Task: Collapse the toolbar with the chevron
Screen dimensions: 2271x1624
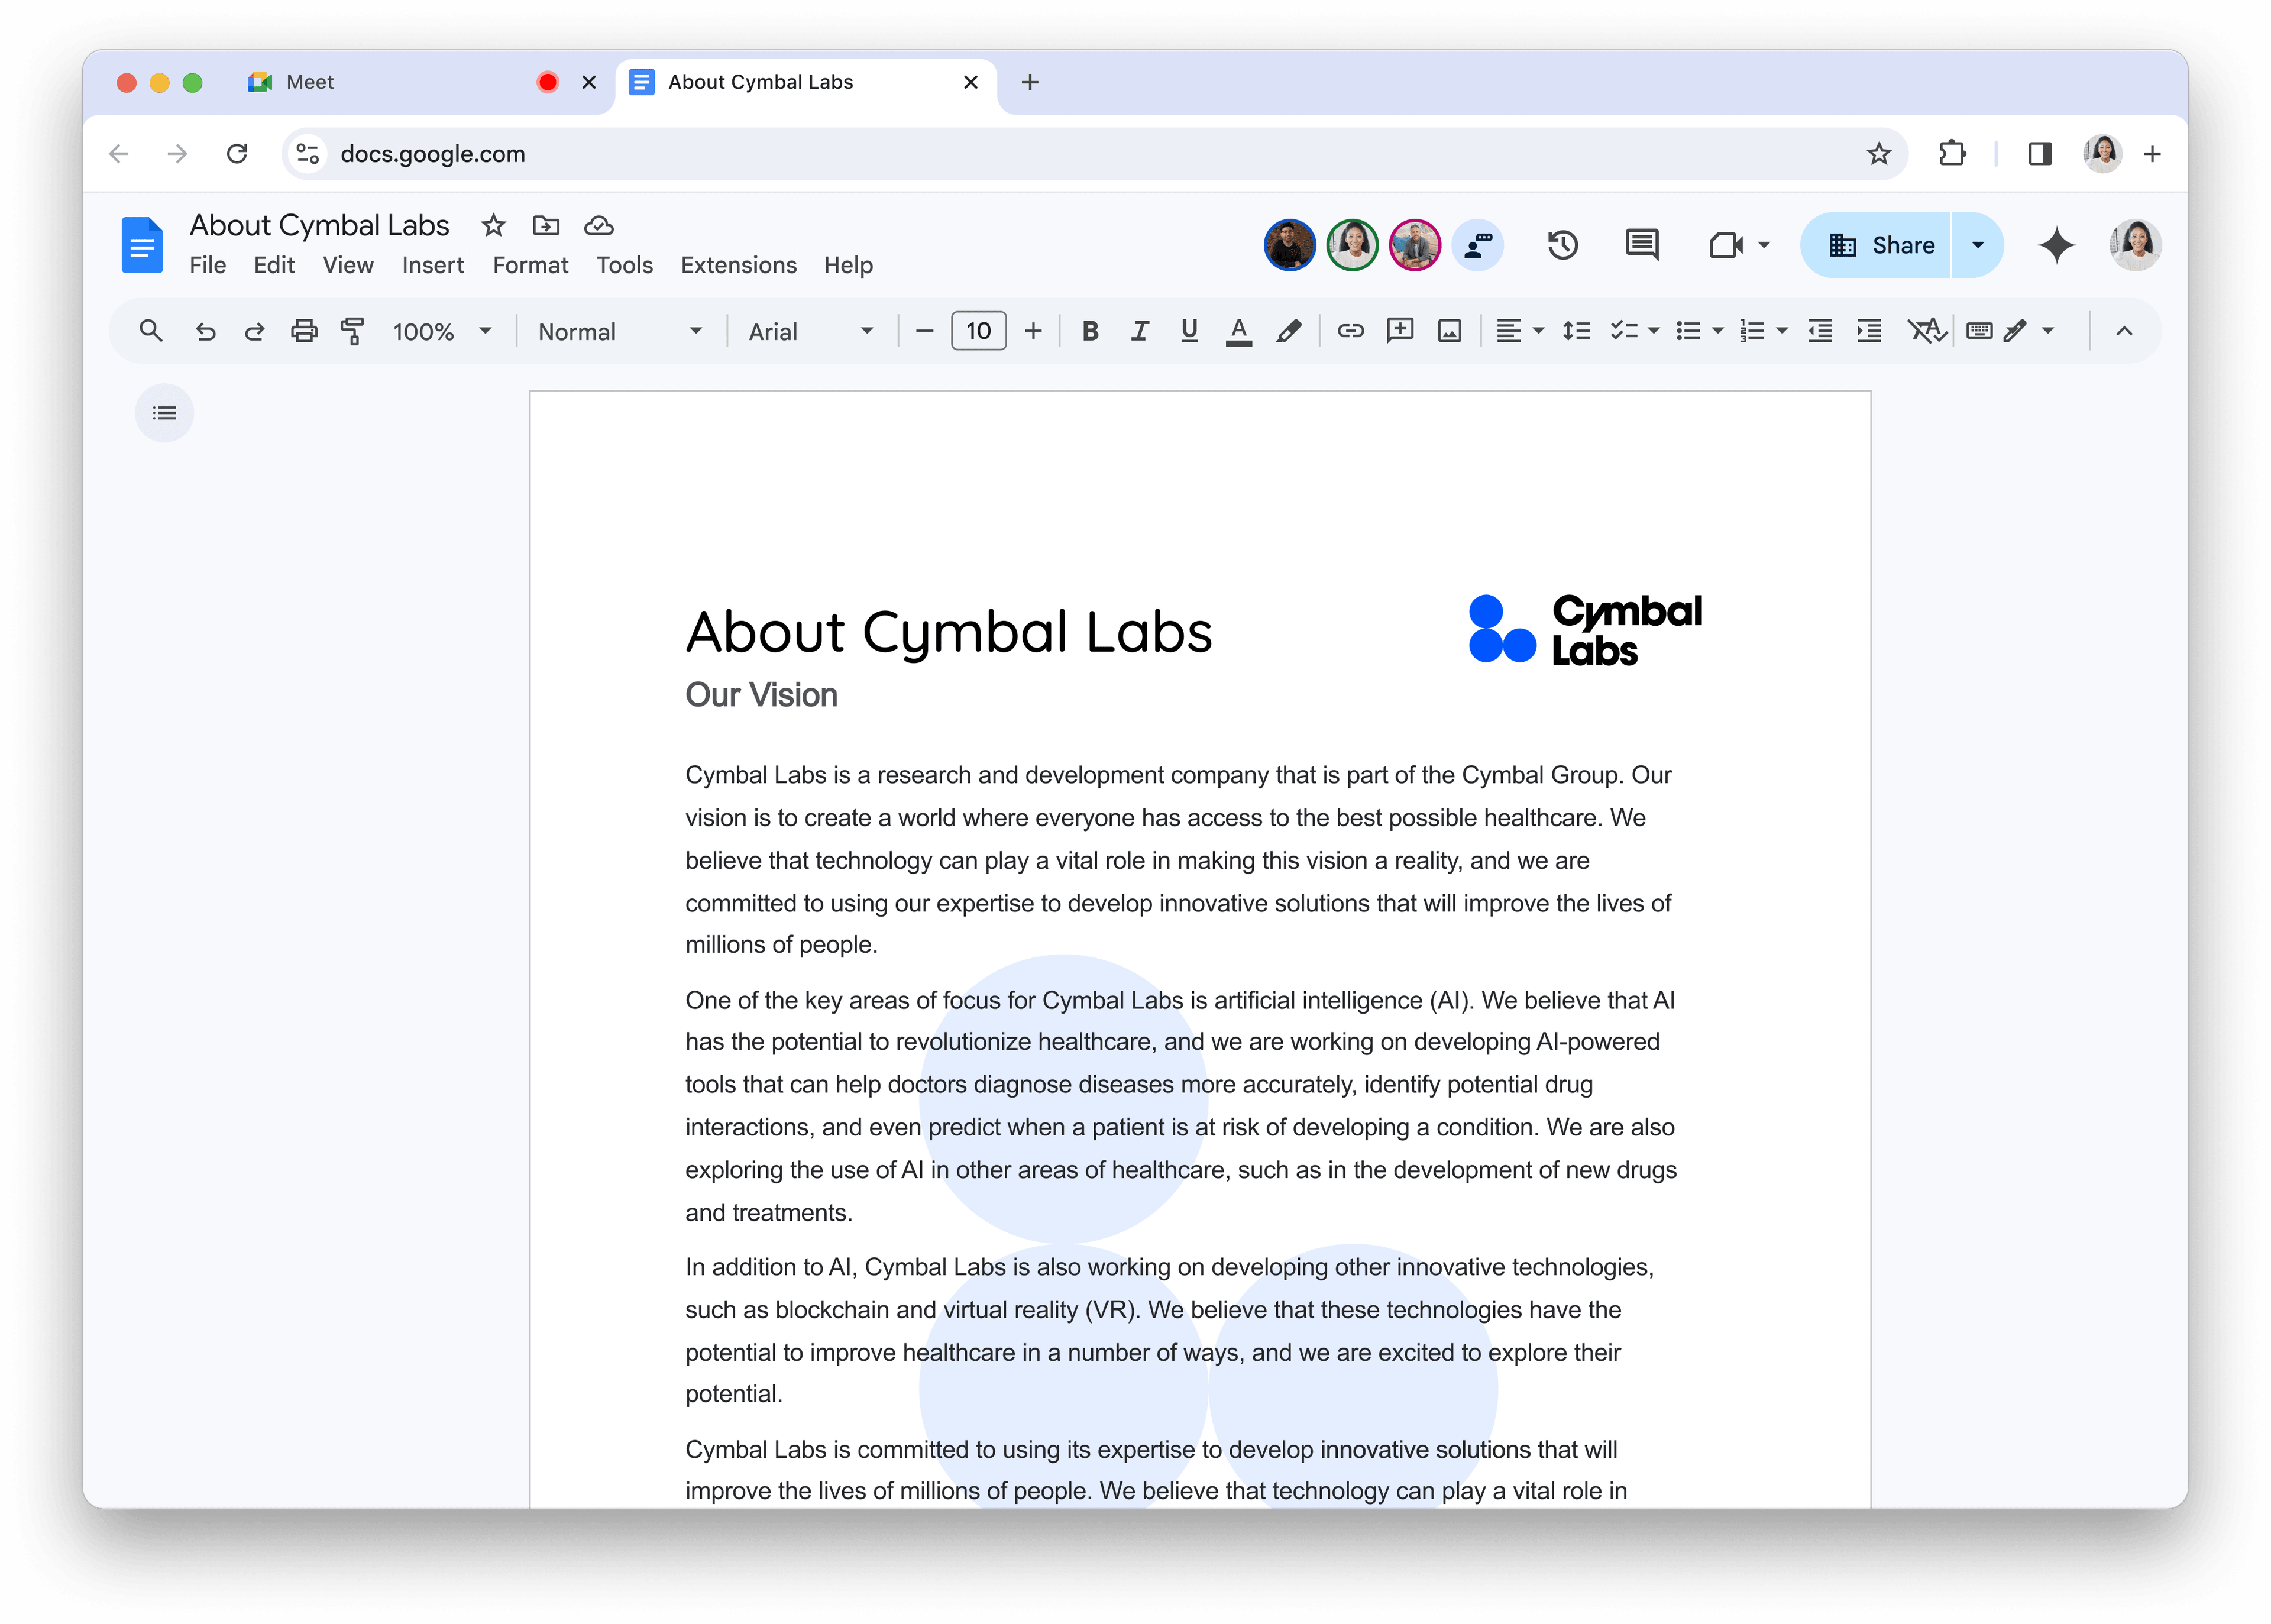Action: [x=2124, y=331]
